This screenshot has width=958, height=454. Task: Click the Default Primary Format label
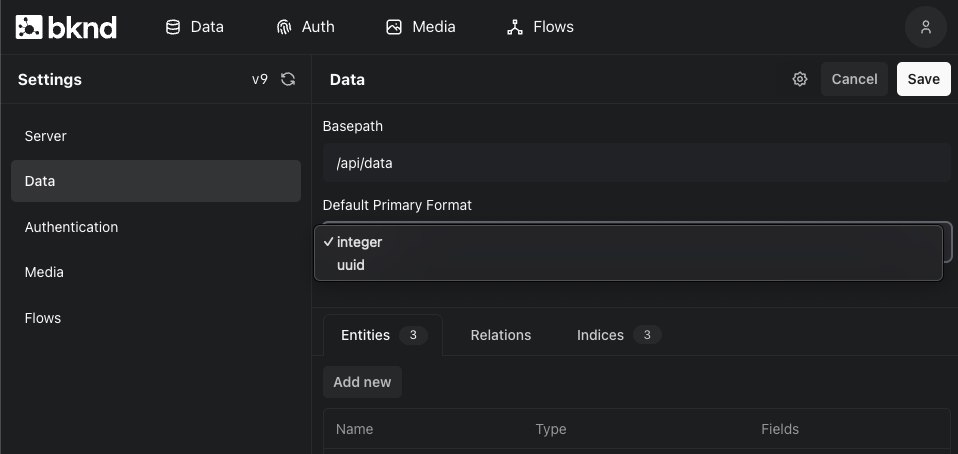(x=397, y=205)
